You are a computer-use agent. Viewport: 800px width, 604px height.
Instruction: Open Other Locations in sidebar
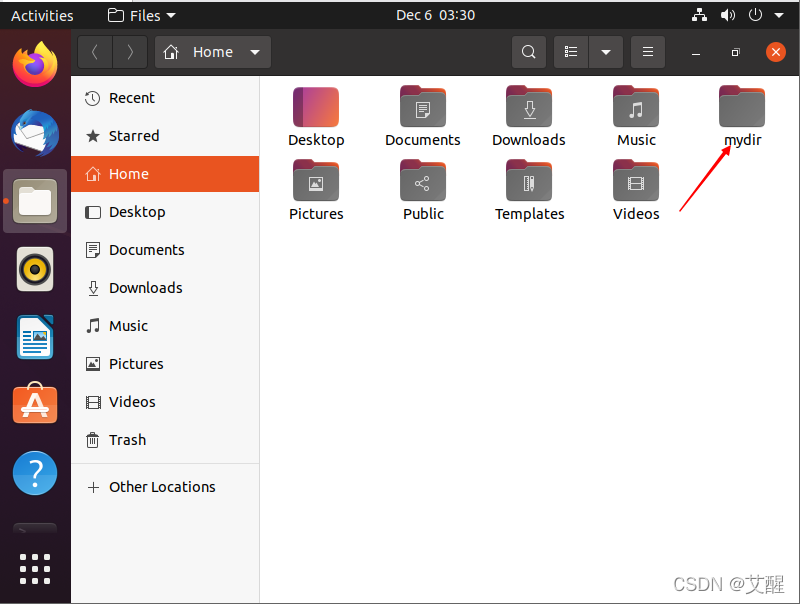click(x=165, y=487)
